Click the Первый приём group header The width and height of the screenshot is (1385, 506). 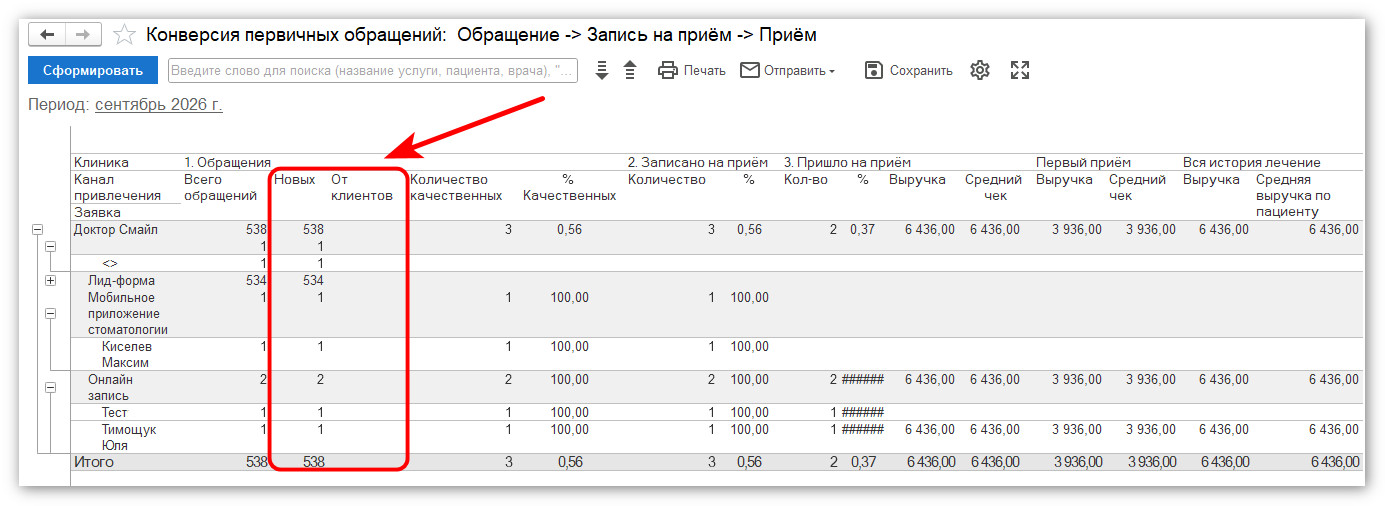coord(1083,162)
